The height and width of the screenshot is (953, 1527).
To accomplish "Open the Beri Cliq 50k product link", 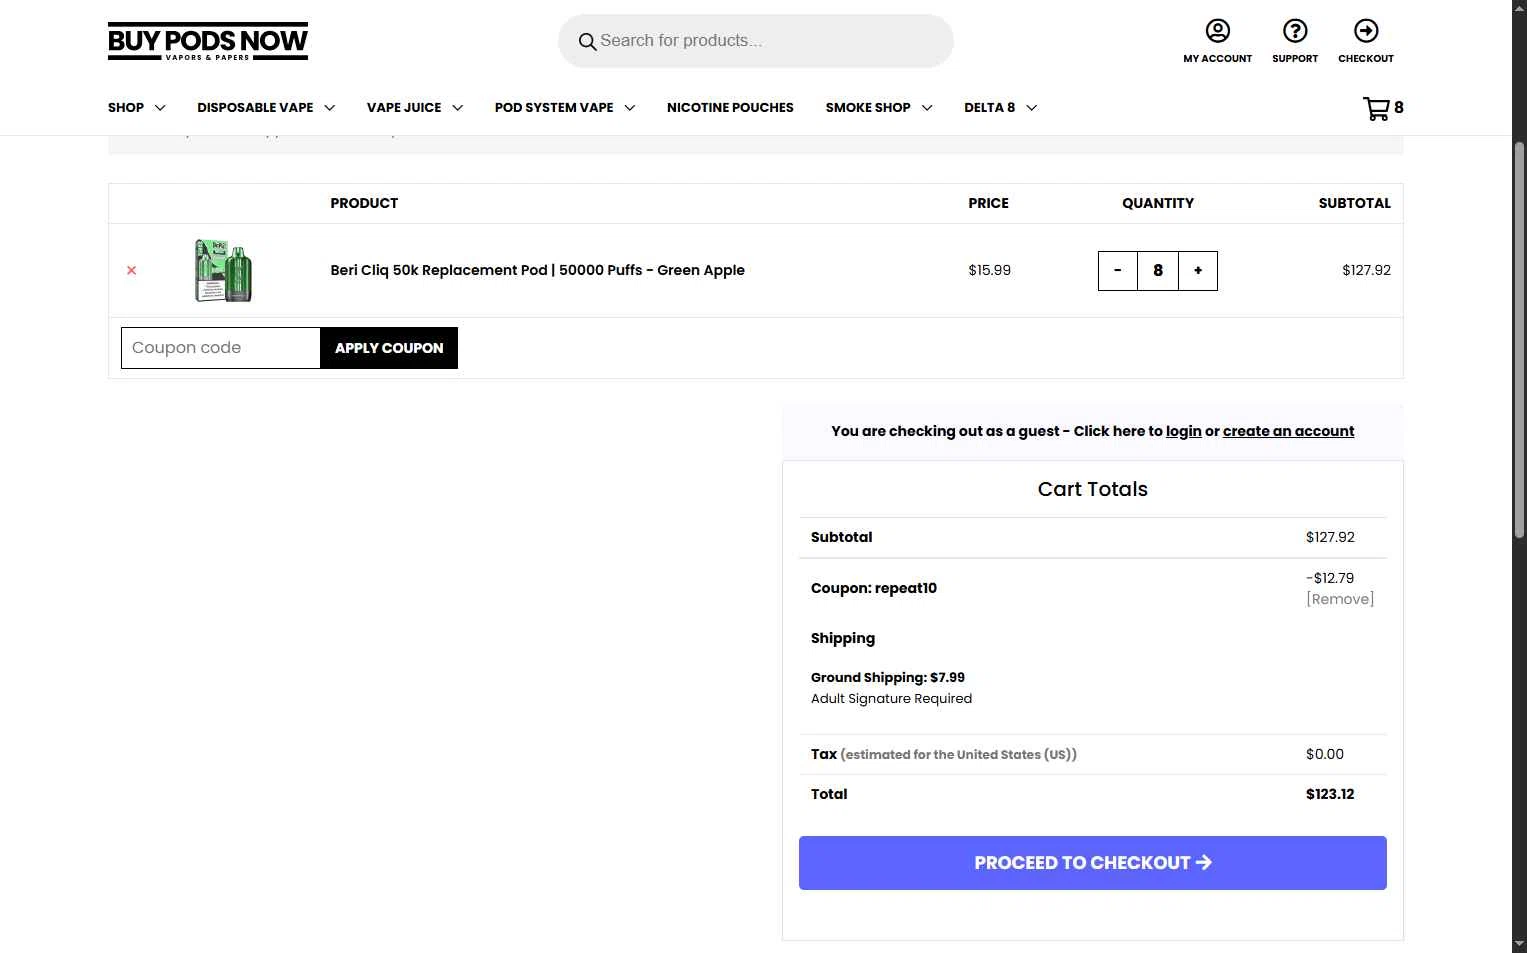I will tap(537, 270).
